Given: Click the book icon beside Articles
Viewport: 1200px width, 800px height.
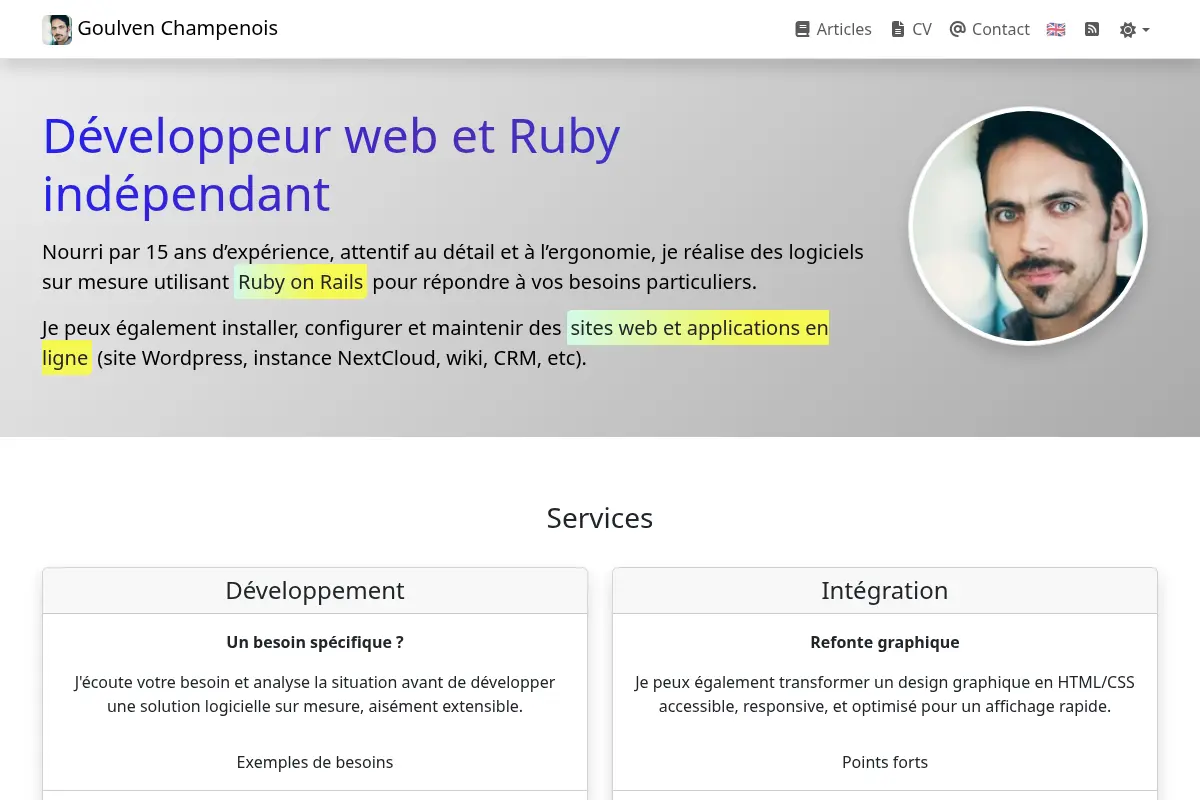Looking at the screenshot, I should coord(802,30).
